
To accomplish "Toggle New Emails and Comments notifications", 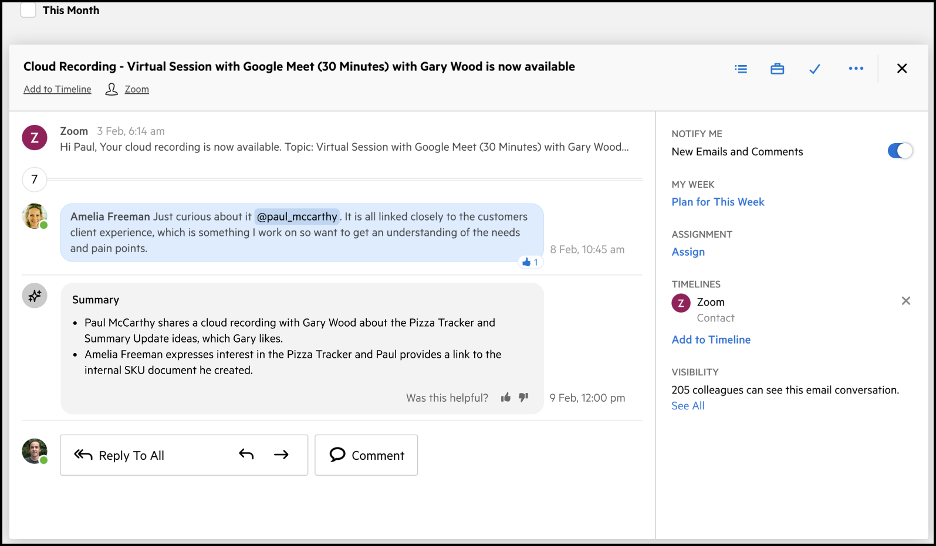I will click(x=900, y=151).
